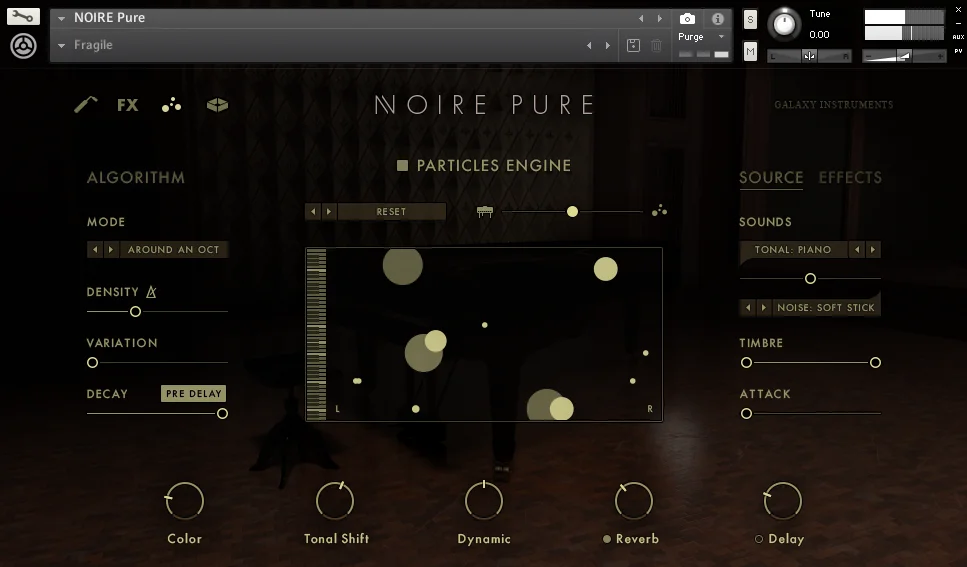Screen dimensions: 967x567
Task: Click the Color knob
Action: 184,500
